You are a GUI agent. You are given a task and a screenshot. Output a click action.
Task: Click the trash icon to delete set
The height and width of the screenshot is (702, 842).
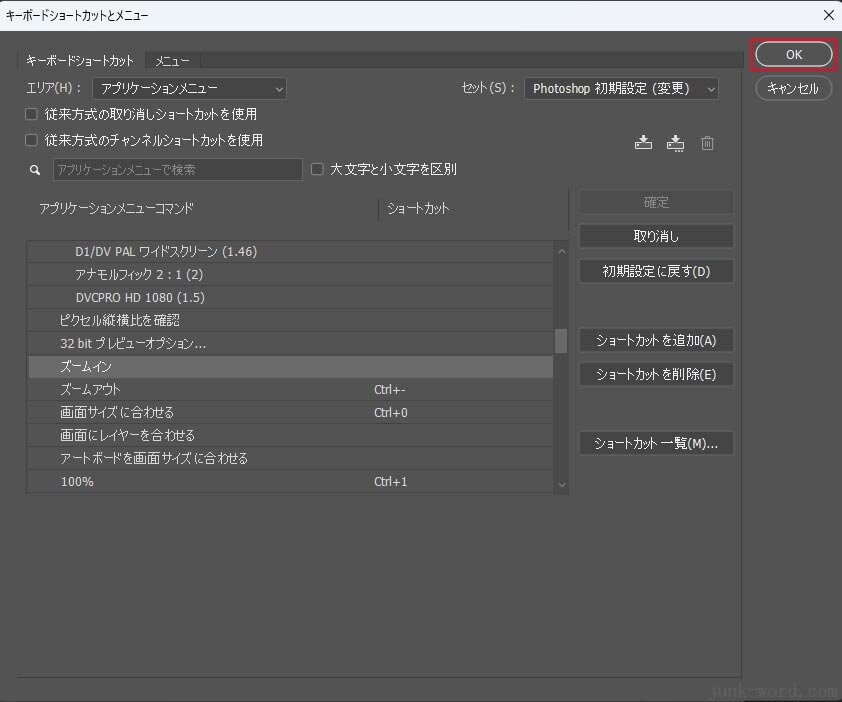click(x=708, y=143)
